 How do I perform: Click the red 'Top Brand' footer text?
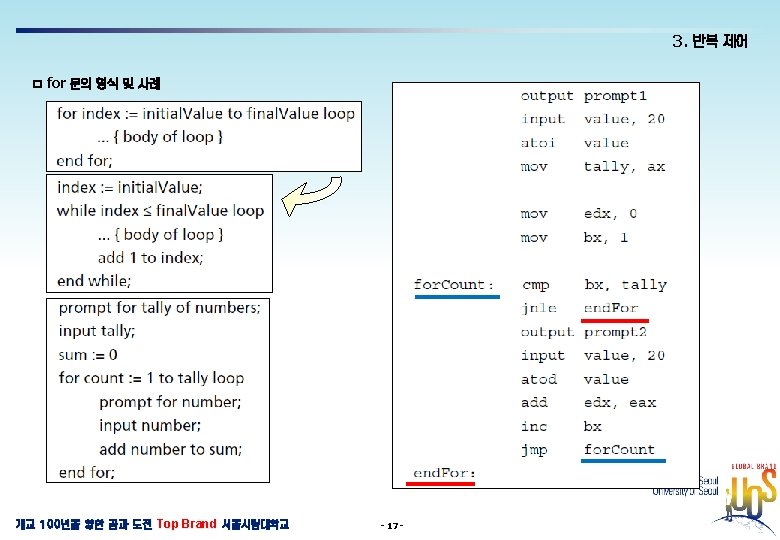pos(187,524)
